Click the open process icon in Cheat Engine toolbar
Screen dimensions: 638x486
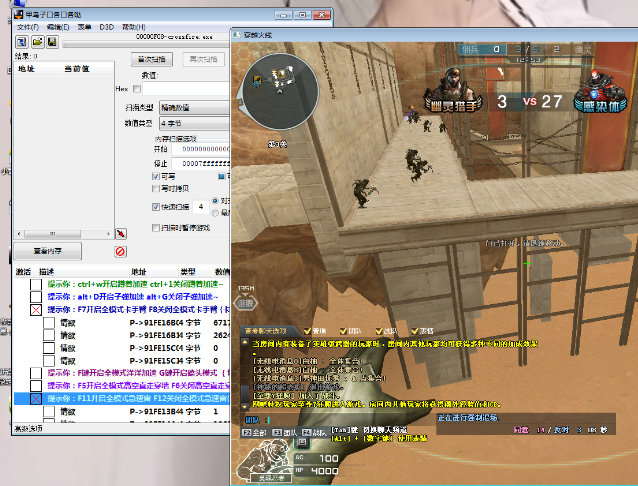[22, 42]
